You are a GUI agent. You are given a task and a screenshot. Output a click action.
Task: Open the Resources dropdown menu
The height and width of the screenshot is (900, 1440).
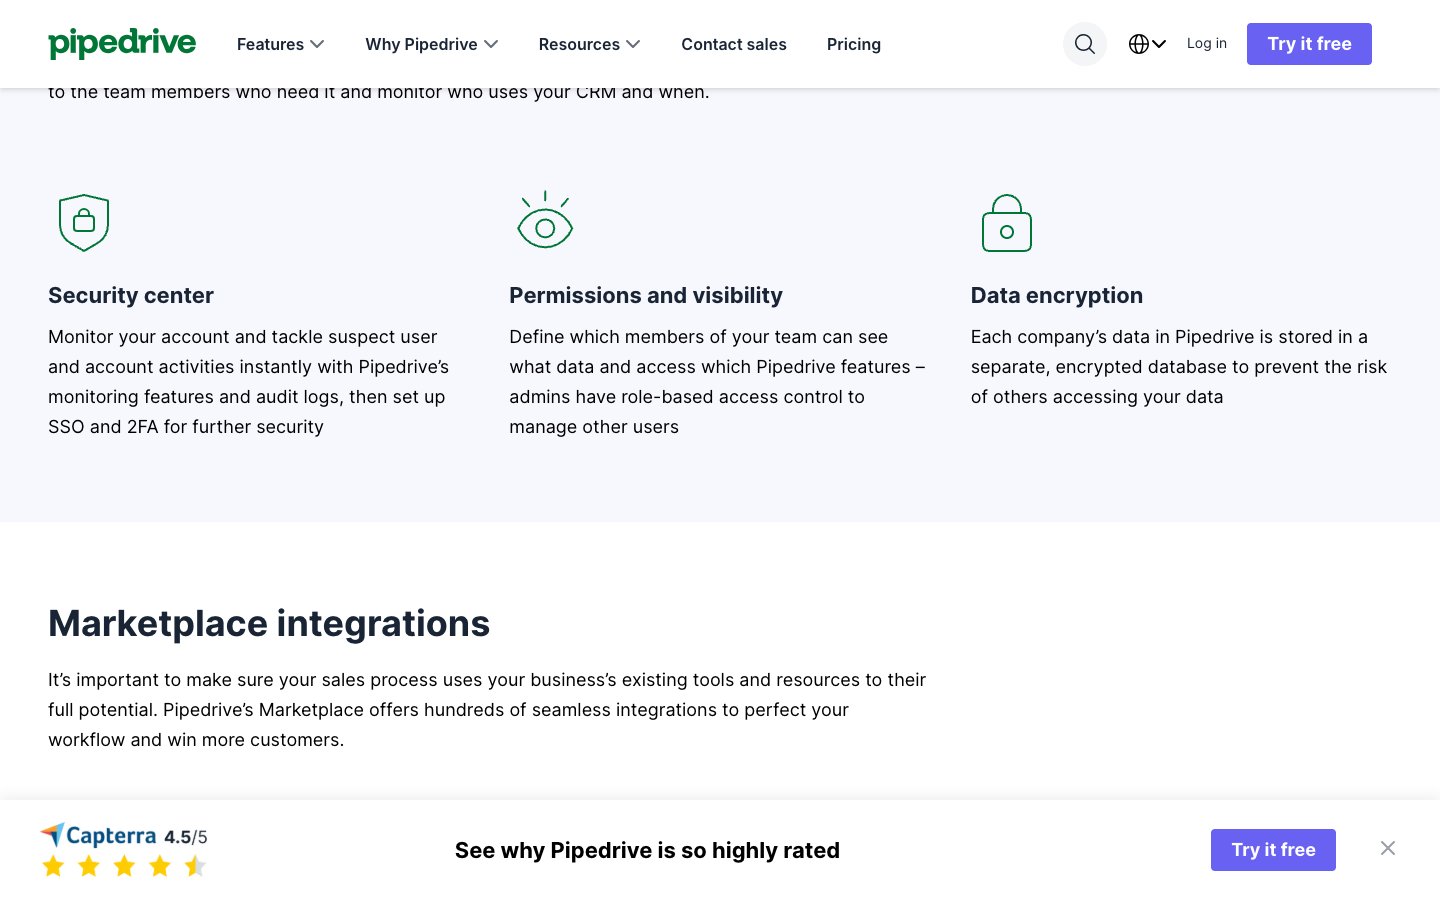[x=589, y=44]
